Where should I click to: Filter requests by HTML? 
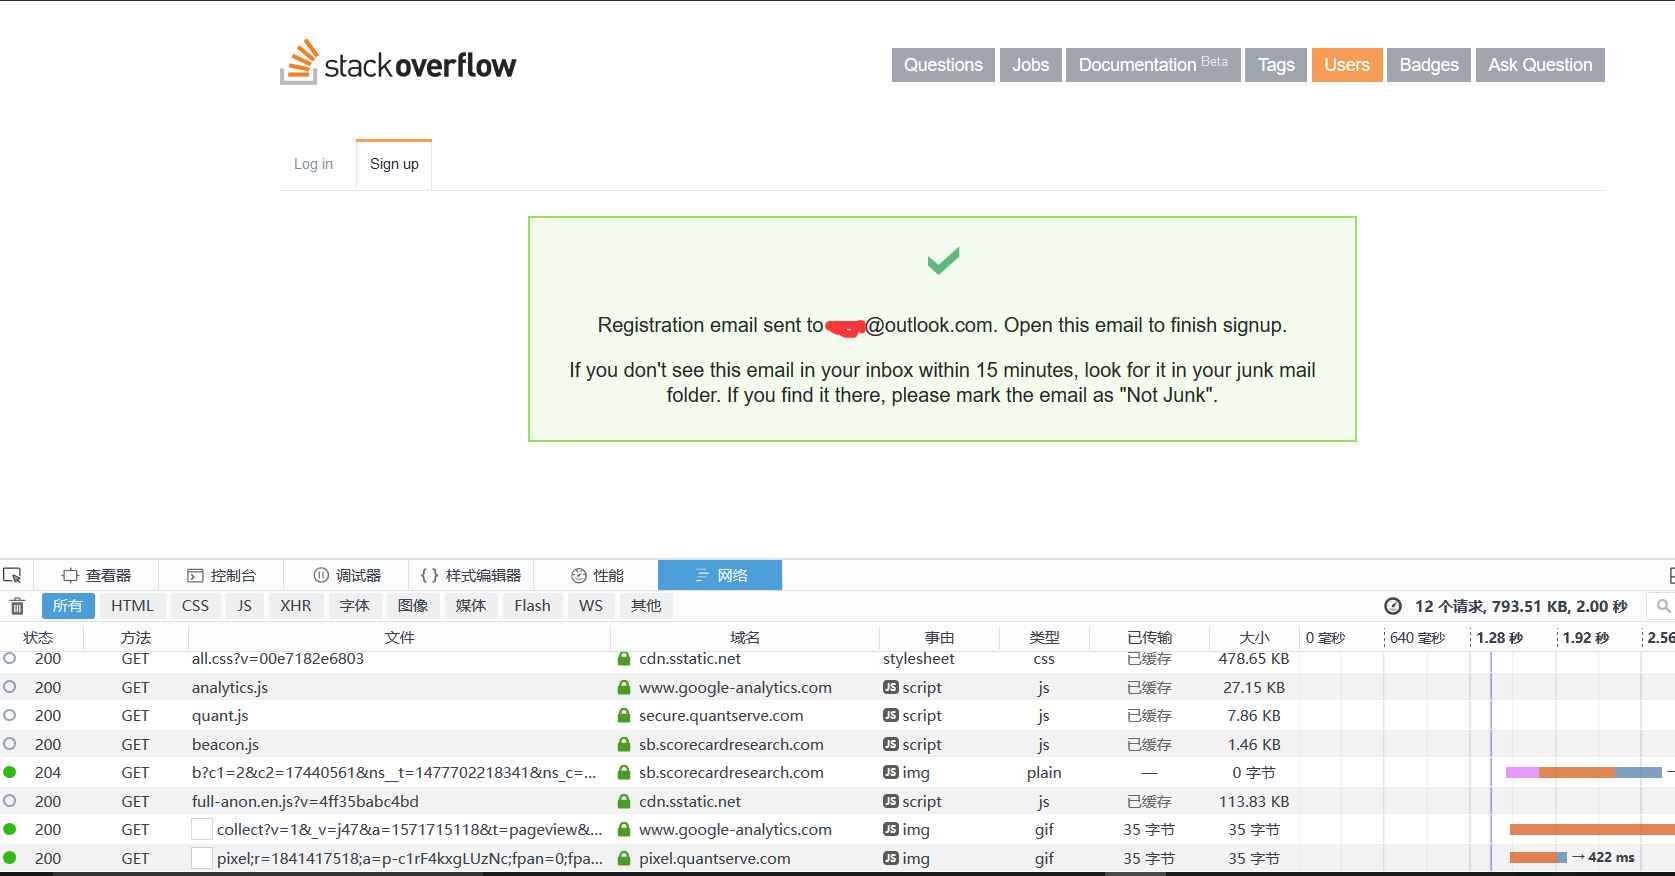(x=132, y=606)
